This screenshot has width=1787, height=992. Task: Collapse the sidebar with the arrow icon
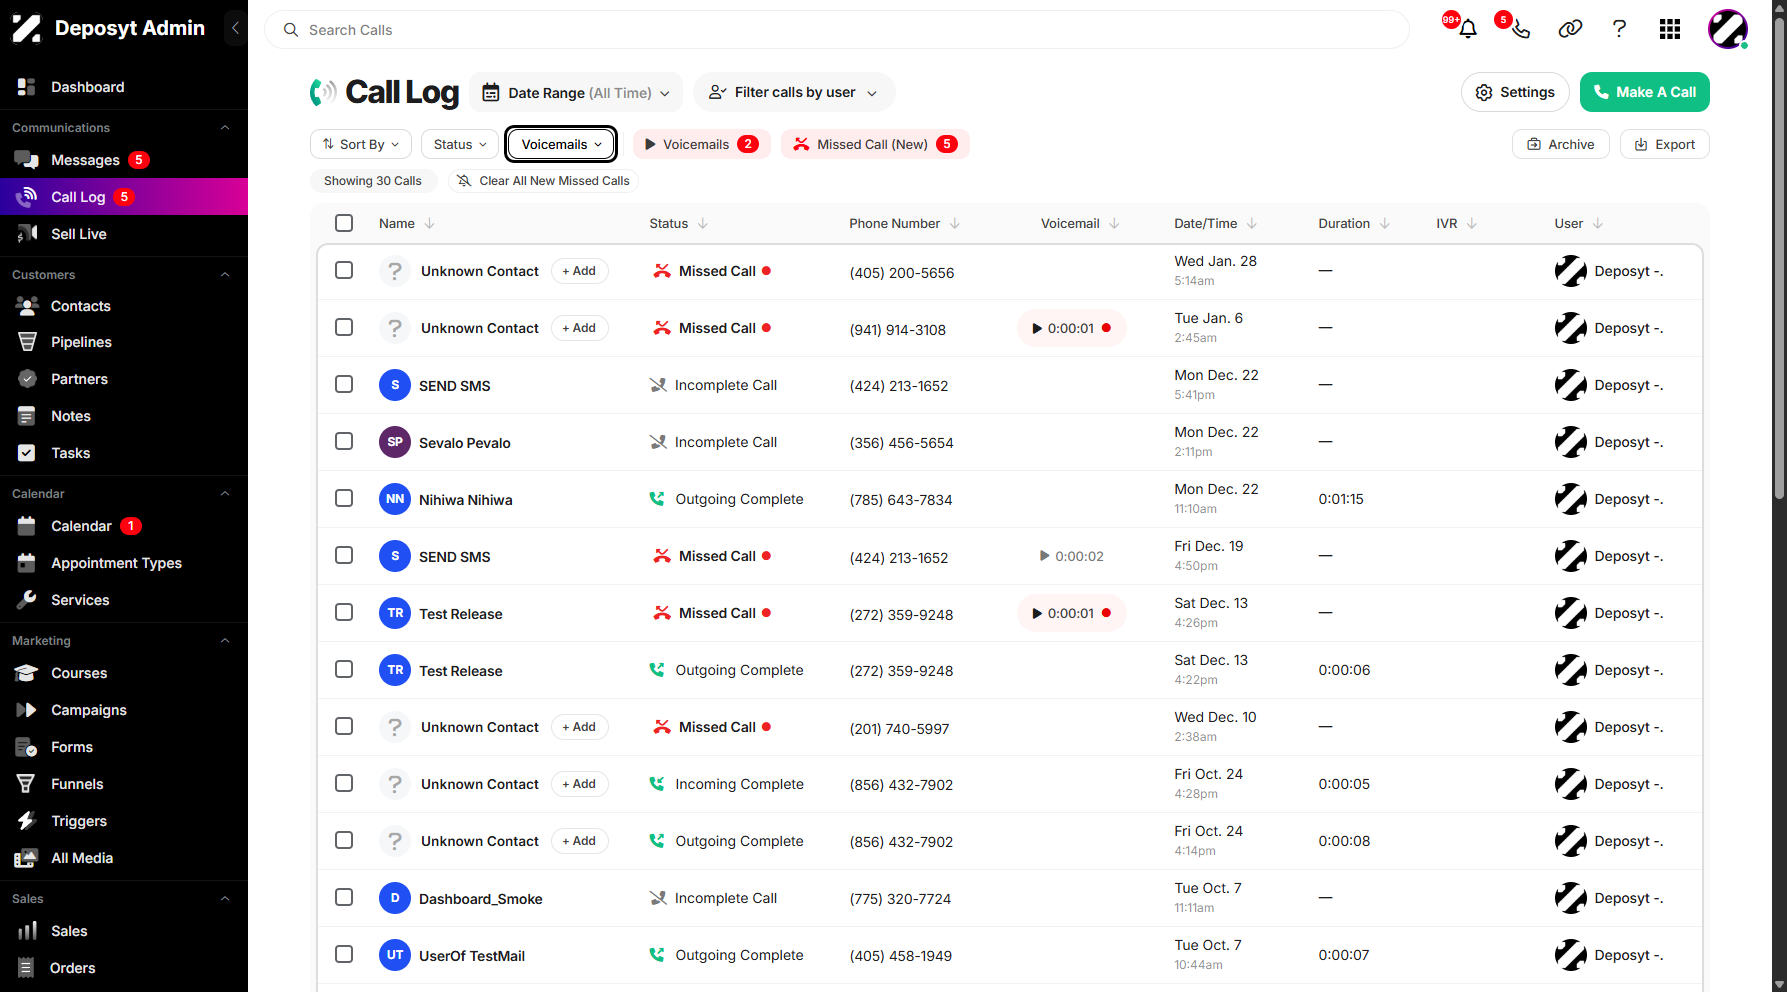(235, 28)
